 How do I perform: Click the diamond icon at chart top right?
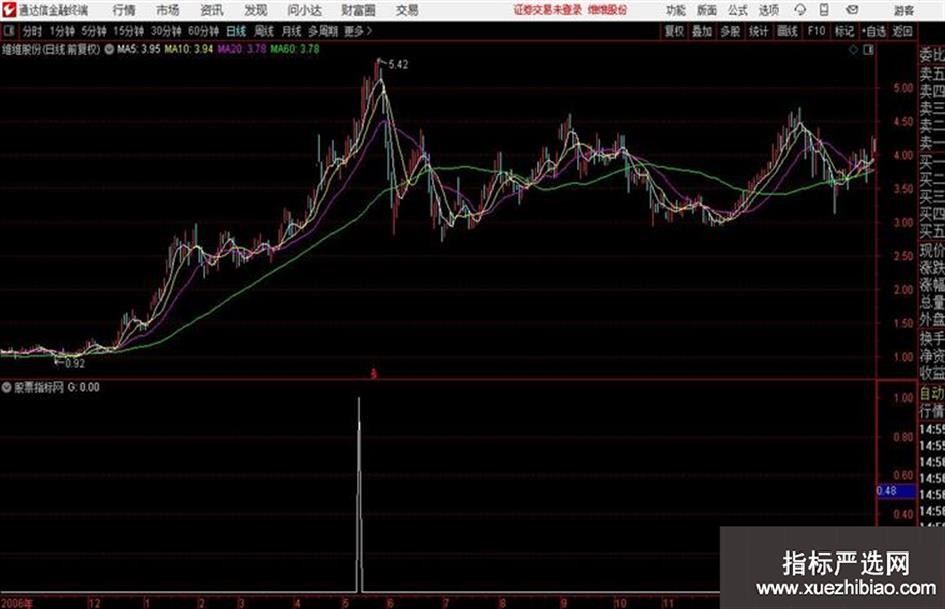[853, 50]
